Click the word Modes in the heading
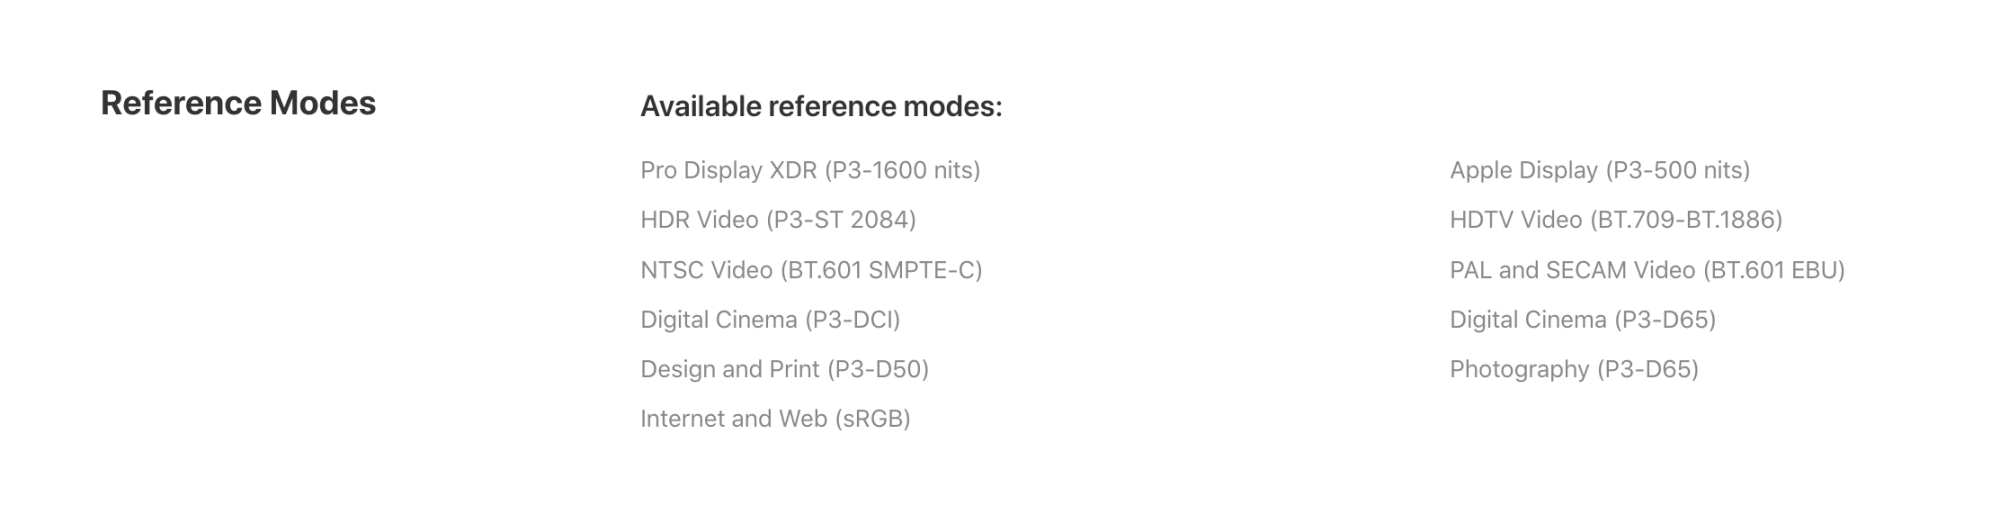Viewport: 2000px width, 506px height. [x=322, y=103]
